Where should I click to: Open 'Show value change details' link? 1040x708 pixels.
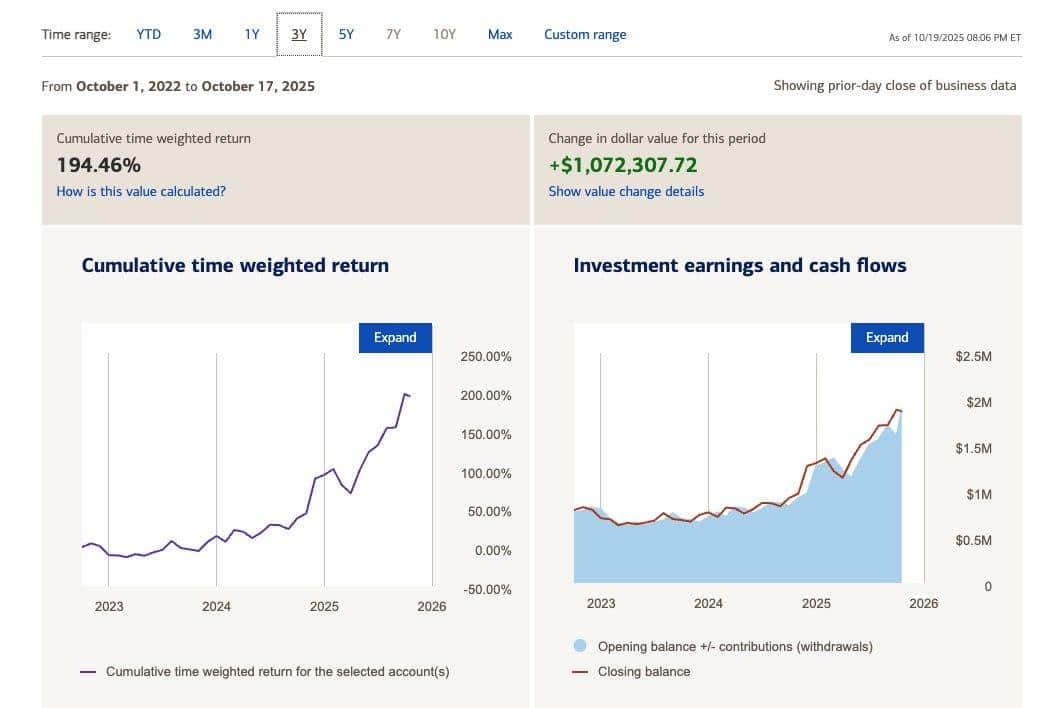(x=626, y=191)
